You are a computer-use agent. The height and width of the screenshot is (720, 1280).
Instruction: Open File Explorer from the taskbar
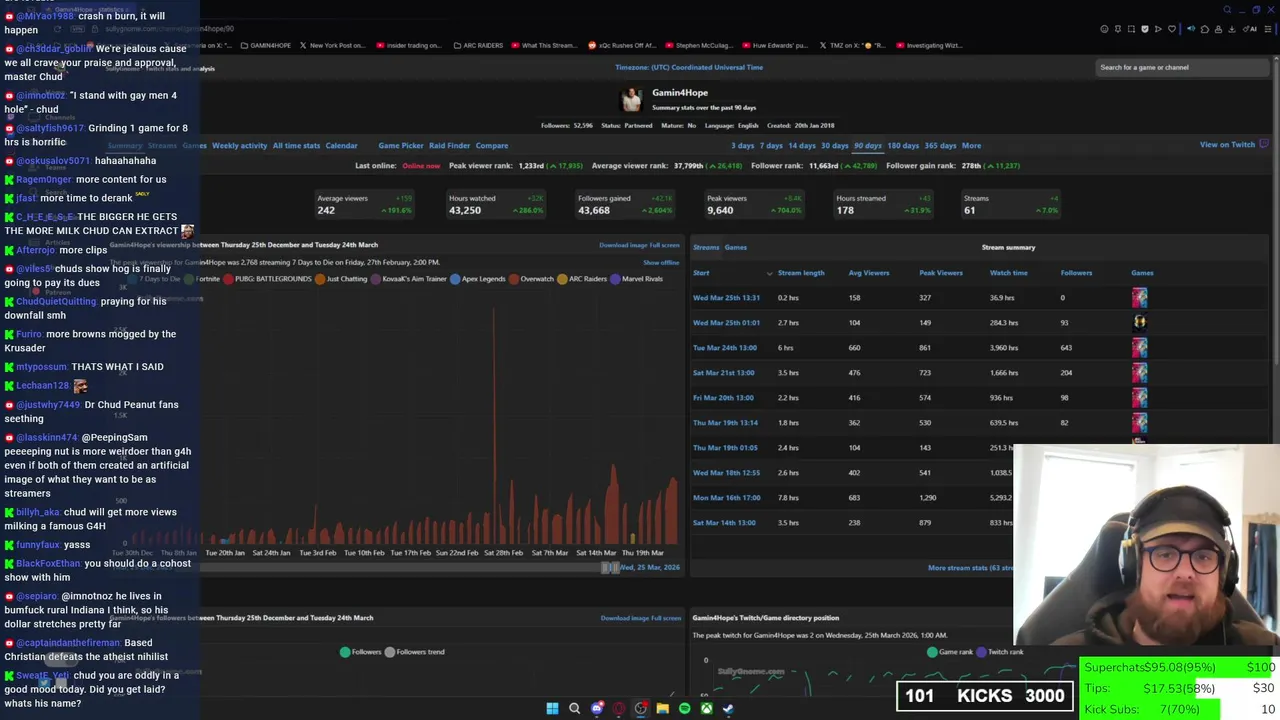tap(662, 708)
